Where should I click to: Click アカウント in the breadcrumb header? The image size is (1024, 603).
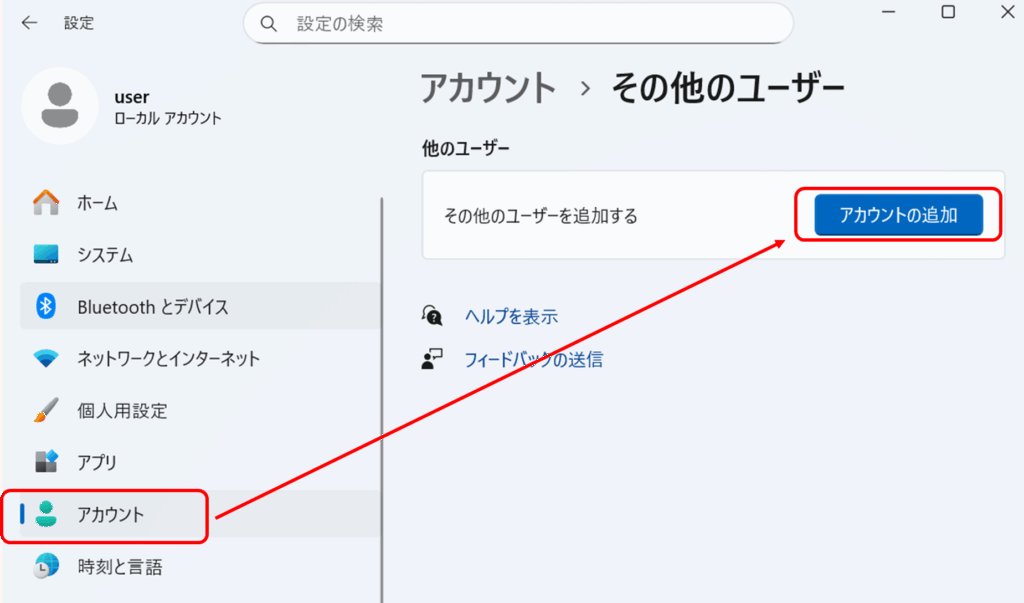[x=487, y=88]
